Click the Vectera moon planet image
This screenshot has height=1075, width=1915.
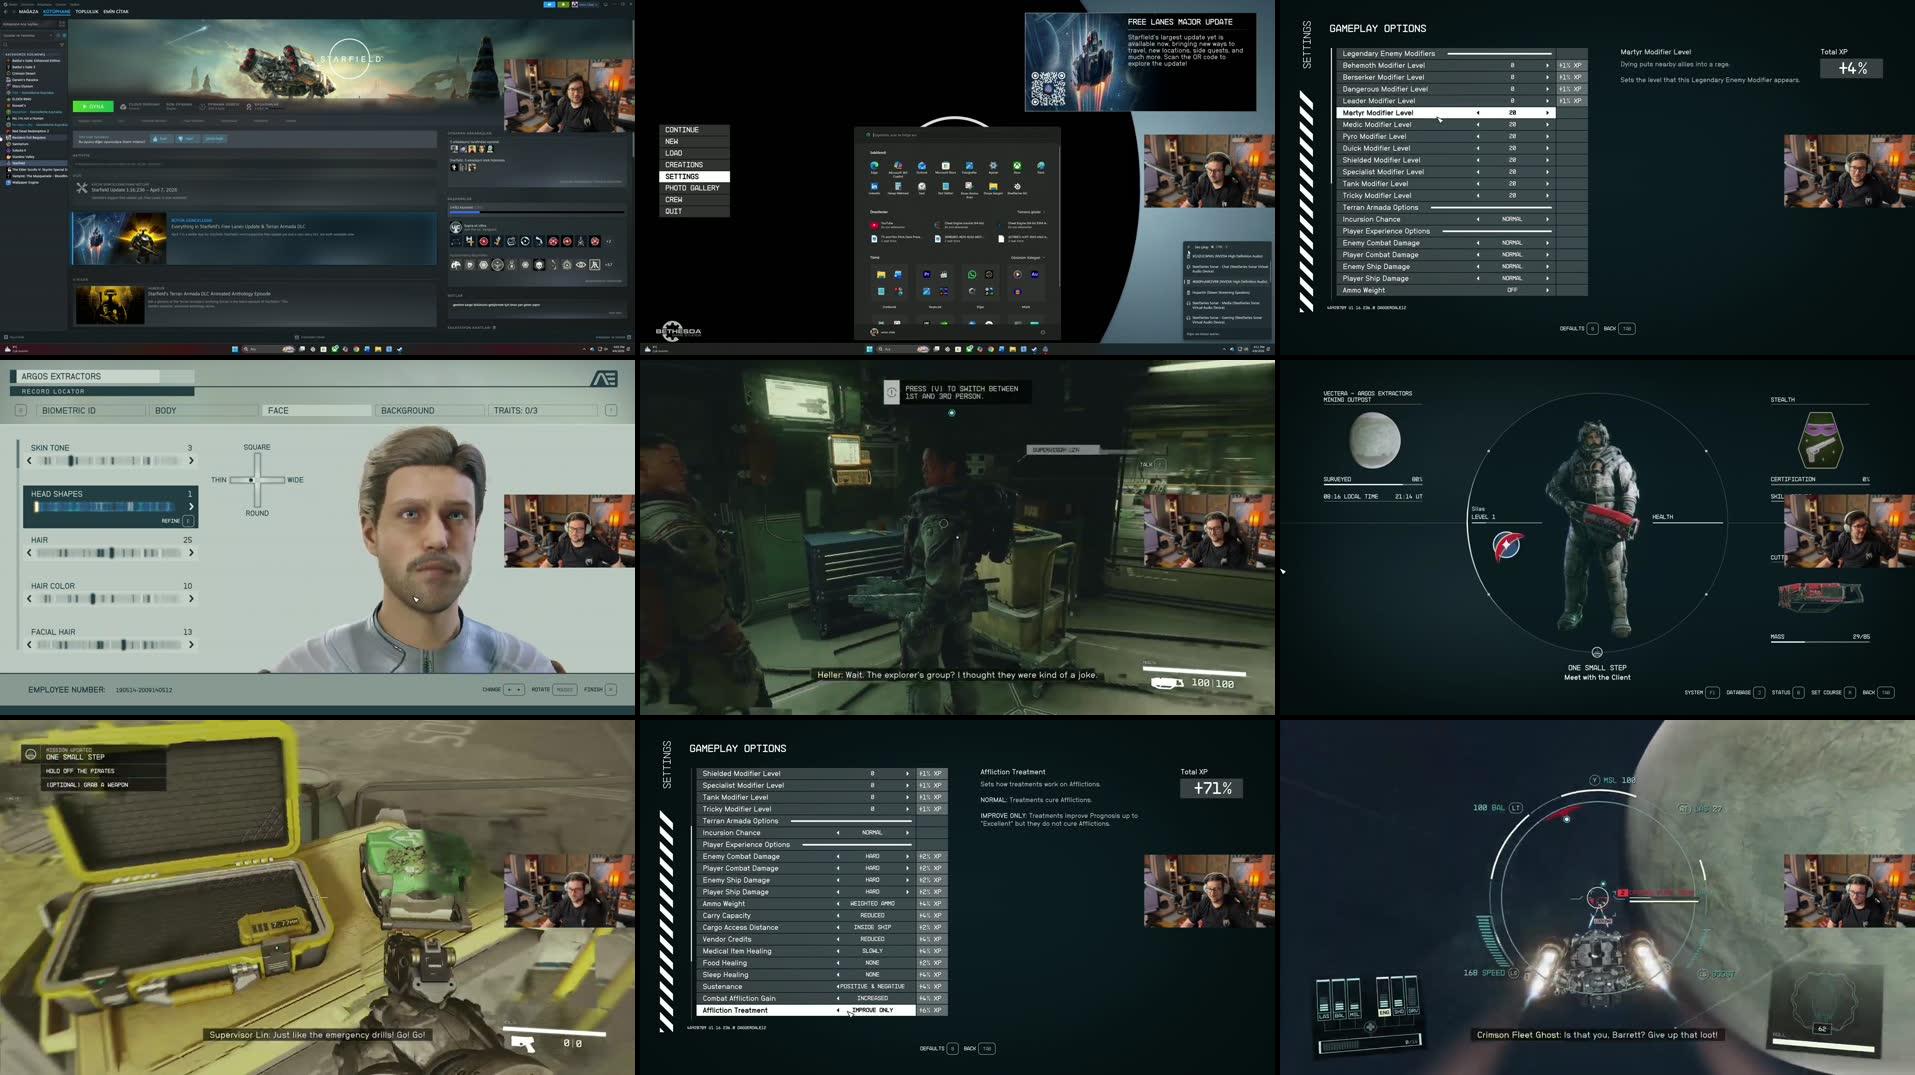1374,440
